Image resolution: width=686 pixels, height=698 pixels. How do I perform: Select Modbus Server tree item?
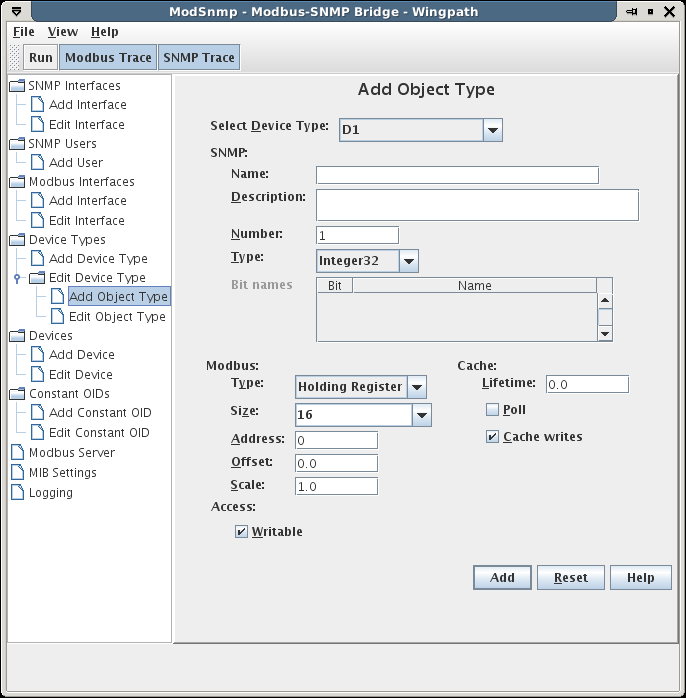pos(72,452)
